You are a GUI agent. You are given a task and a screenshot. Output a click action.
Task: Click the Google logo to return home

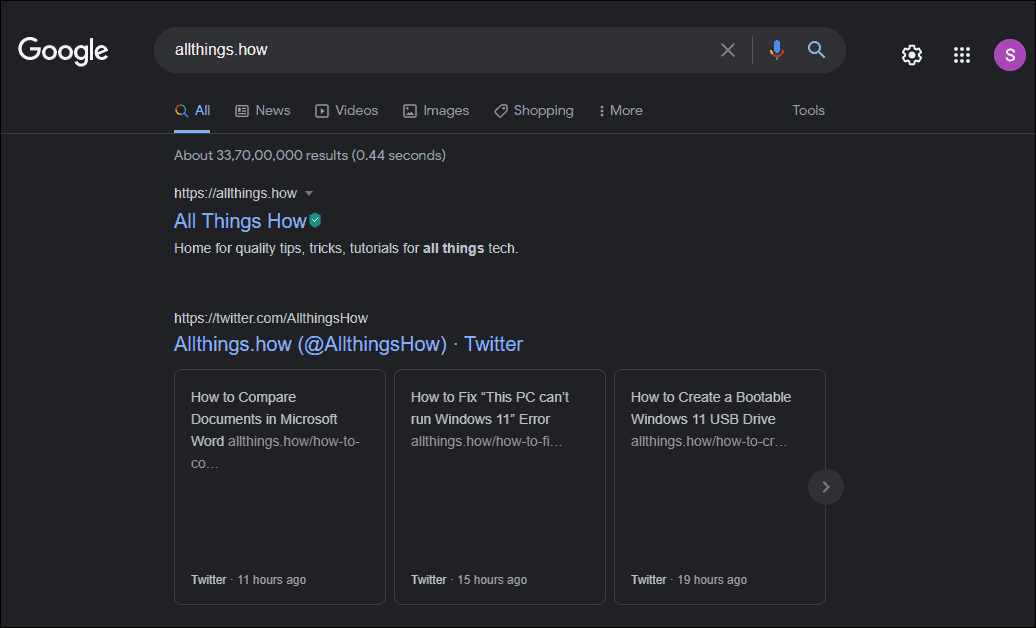click(x=62, y=51)
